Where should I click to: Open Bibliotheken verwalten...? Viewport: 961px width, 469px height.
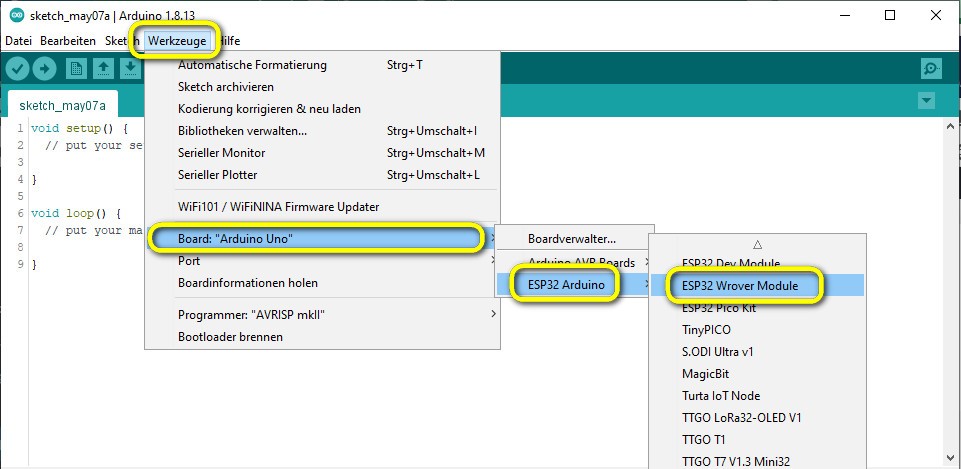pyautogui.click(x=322, y=131)
